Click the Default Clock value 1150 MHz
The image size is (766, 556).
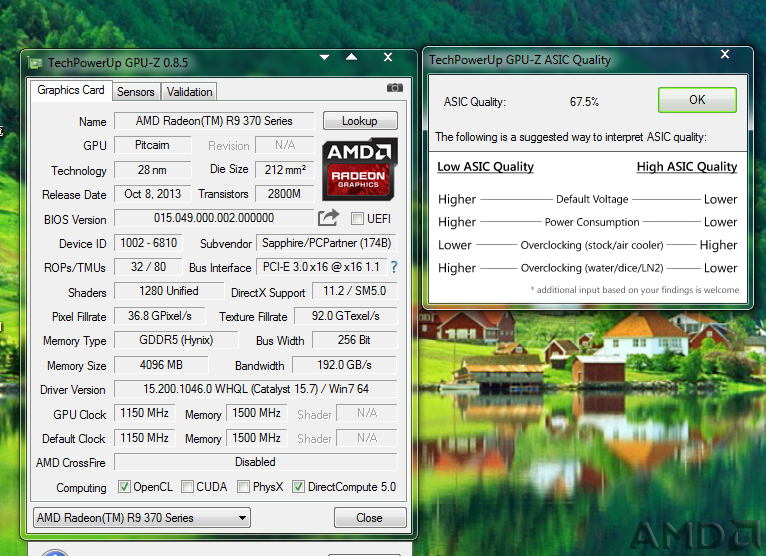point(145,438)
